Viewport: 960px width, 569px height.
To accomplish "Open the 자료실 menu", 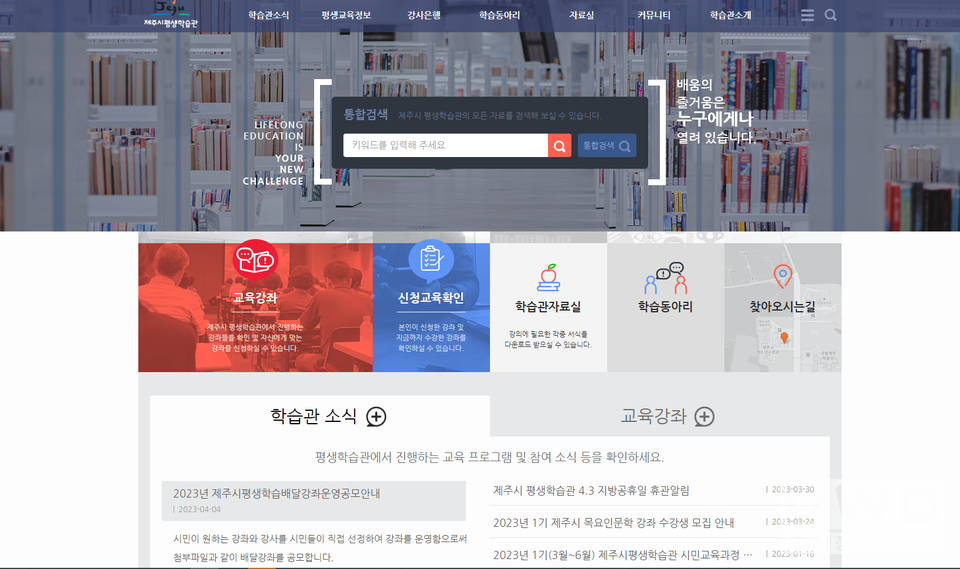I will tap(581, 15).
